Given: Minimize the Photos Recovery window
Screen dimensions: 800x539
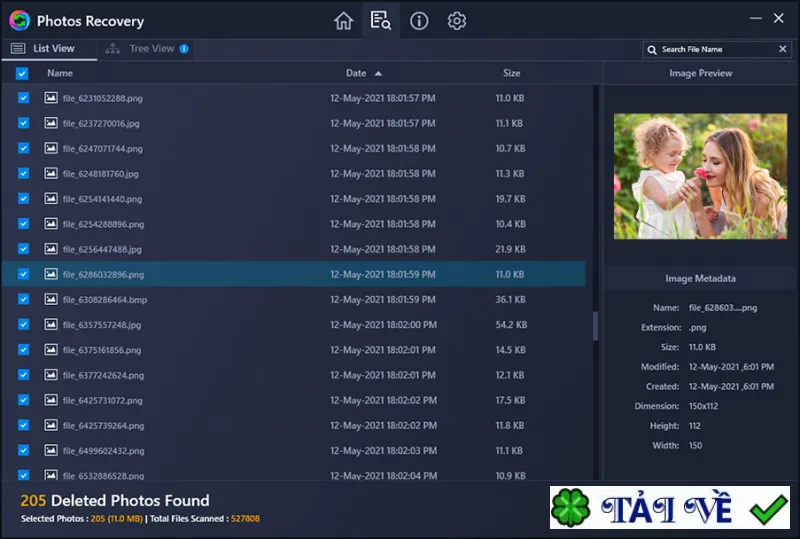Looking at the screenshot, I should [756, 18].
